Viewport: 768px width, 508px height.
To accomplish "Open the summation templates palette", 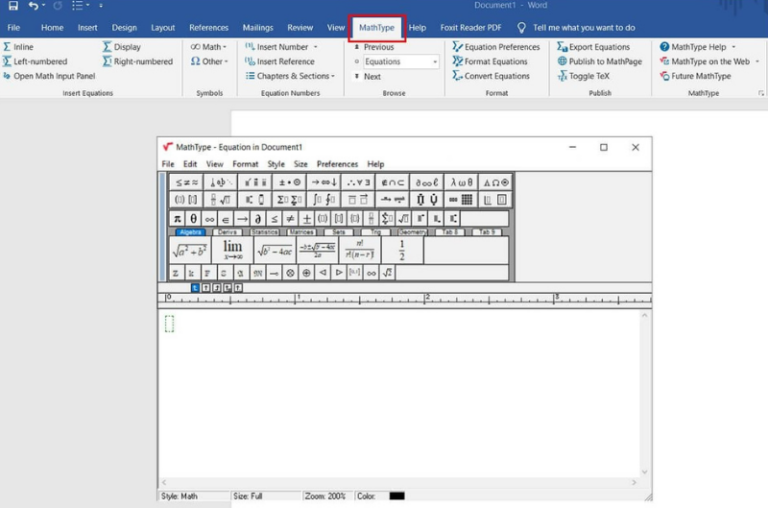I will (289, 199).
